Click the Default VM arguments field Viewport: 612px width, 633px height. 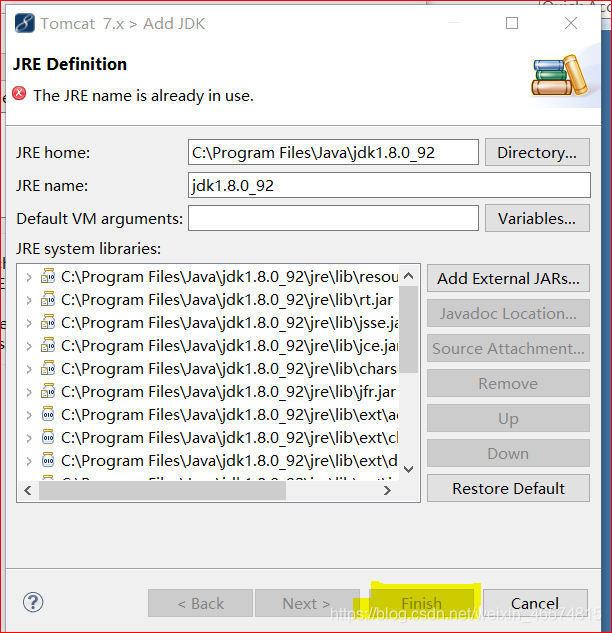(x=333, y=218)
